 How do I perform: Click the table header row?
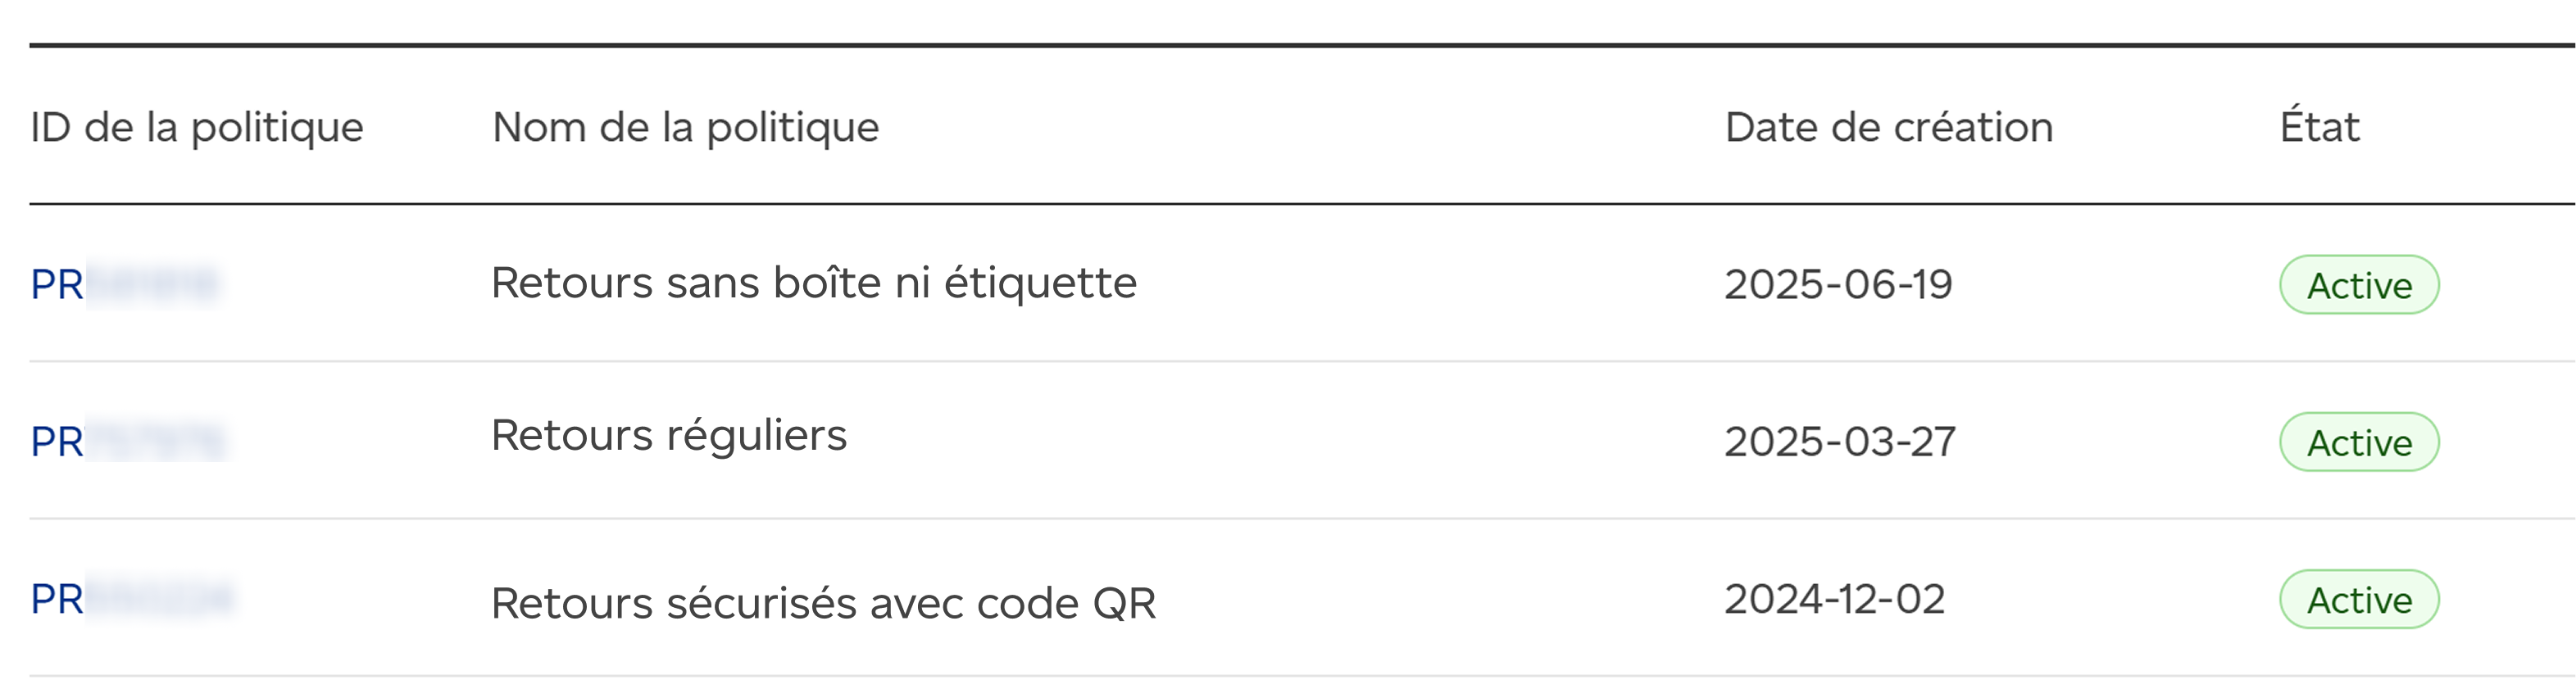tap(1300, 128)
